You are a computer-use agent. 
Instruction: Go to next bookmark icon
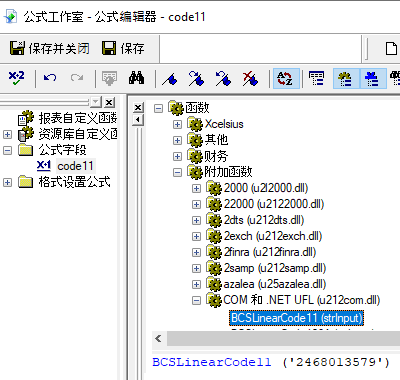pyautogui.click(x=196, y=79)
